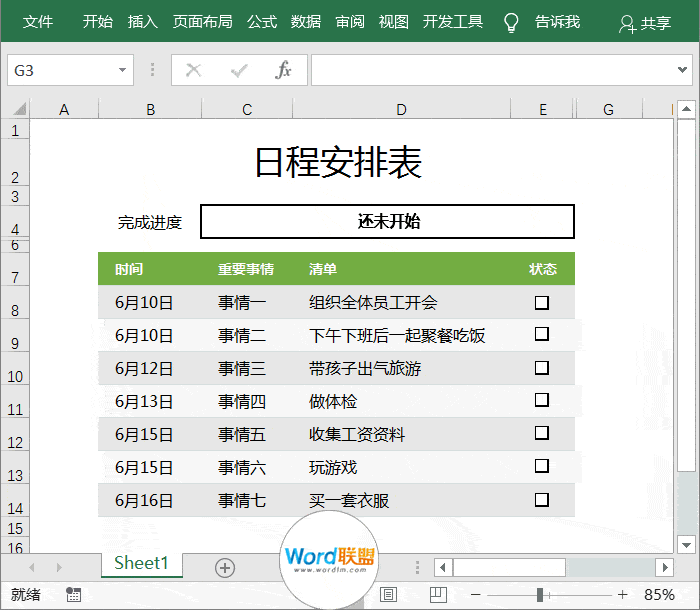The width and height of the screenshot is (700, 610).
Task: Click the zoom slider handle
Action: click(x=540, y=594)
